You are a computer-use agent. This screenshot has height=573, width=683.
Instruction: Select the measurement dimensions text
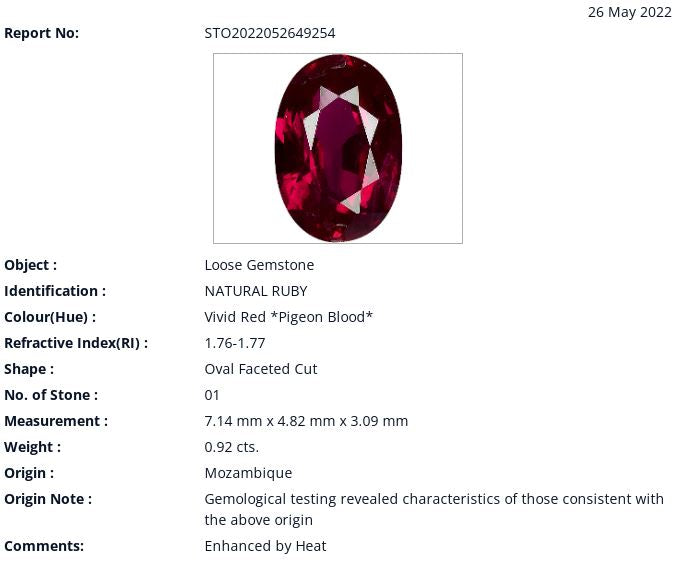(x=306, y=421)
